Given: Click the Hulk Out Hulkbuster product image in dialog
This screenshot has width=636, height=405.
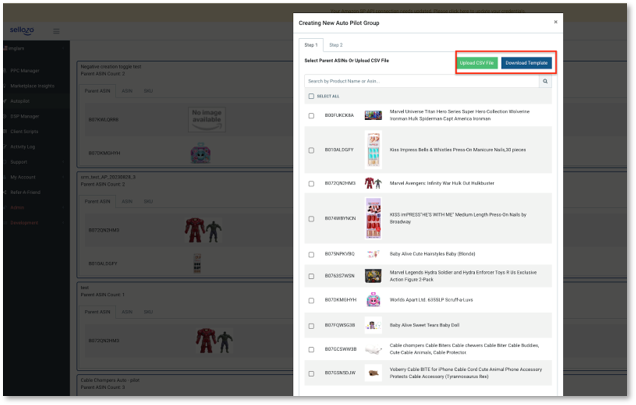Looking at the screenshot, I should pos(373,183).
